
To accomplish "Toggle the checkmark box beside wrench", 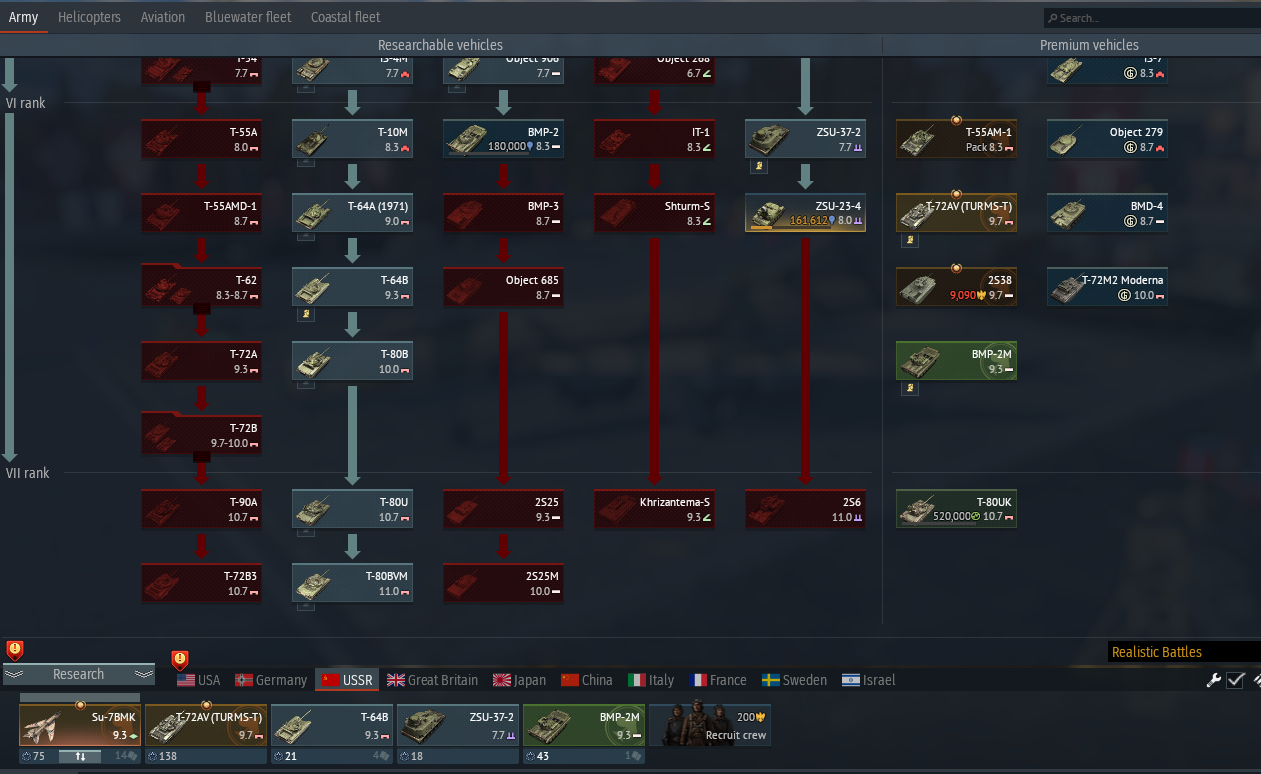I will click(1236, 680).
